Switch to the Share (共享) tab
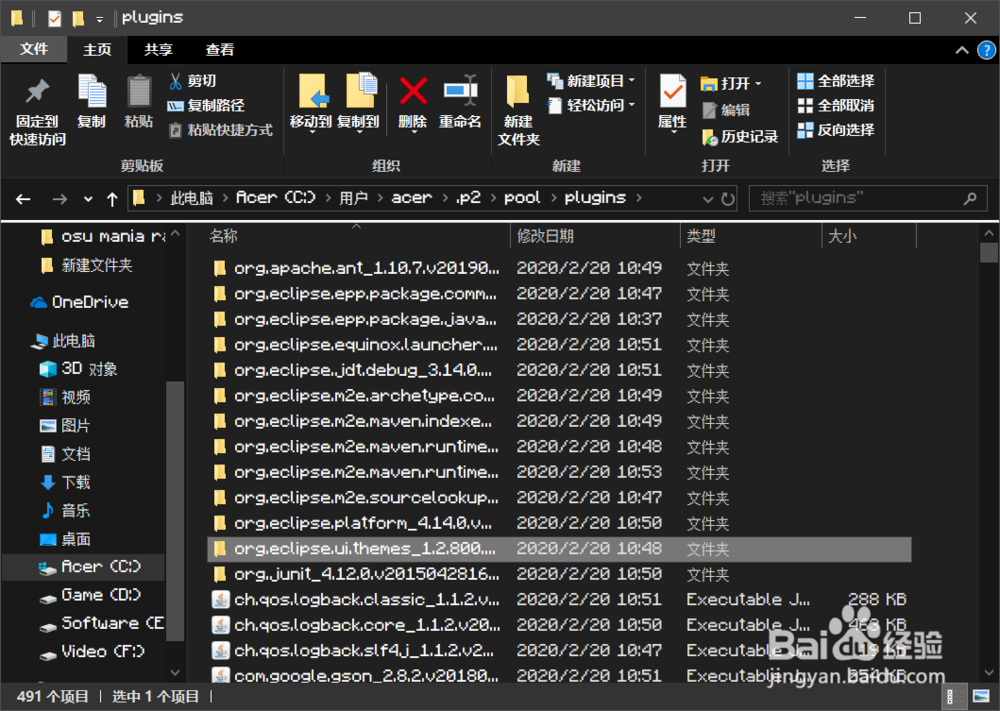The height and width of the screenshot is (711, 1000). pyautogui.click(x=158, y=50)
